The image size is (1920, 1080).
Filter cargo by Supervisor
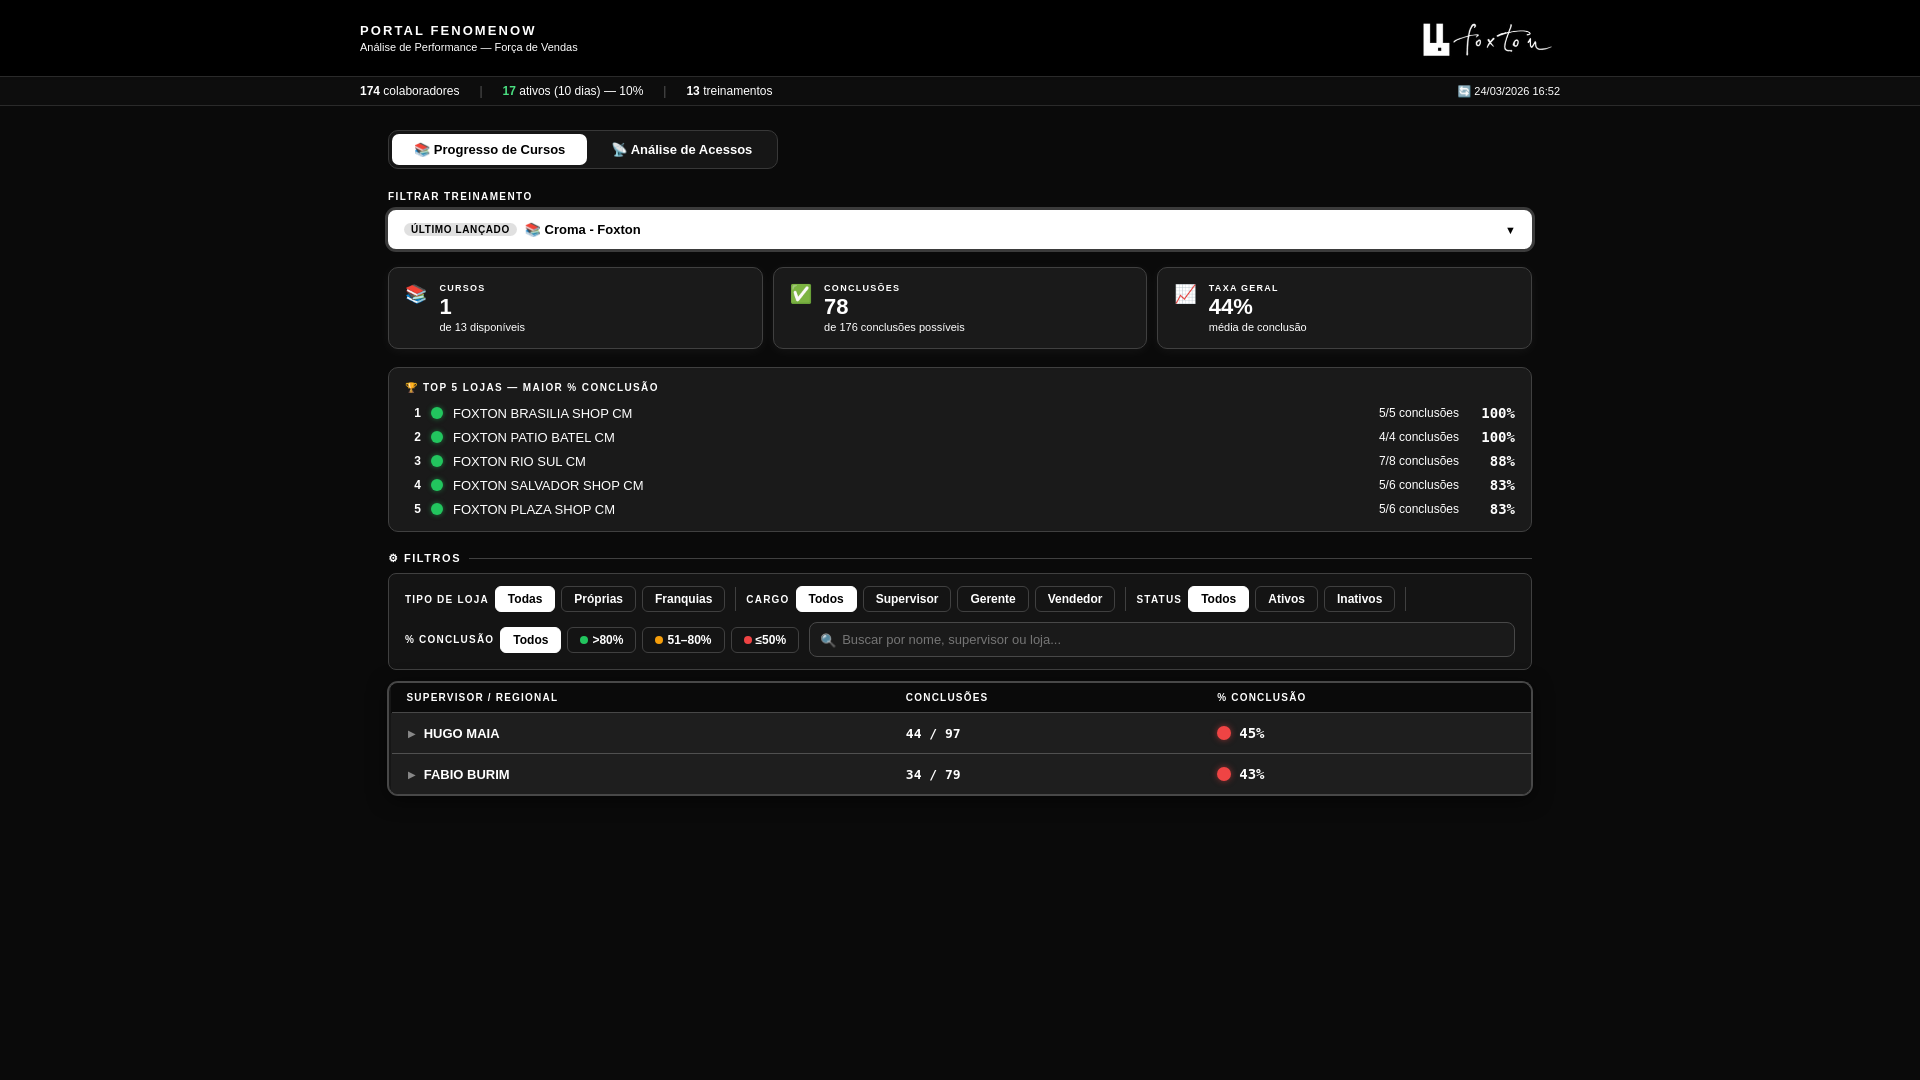pyautogui.click(x=907, y=599)
